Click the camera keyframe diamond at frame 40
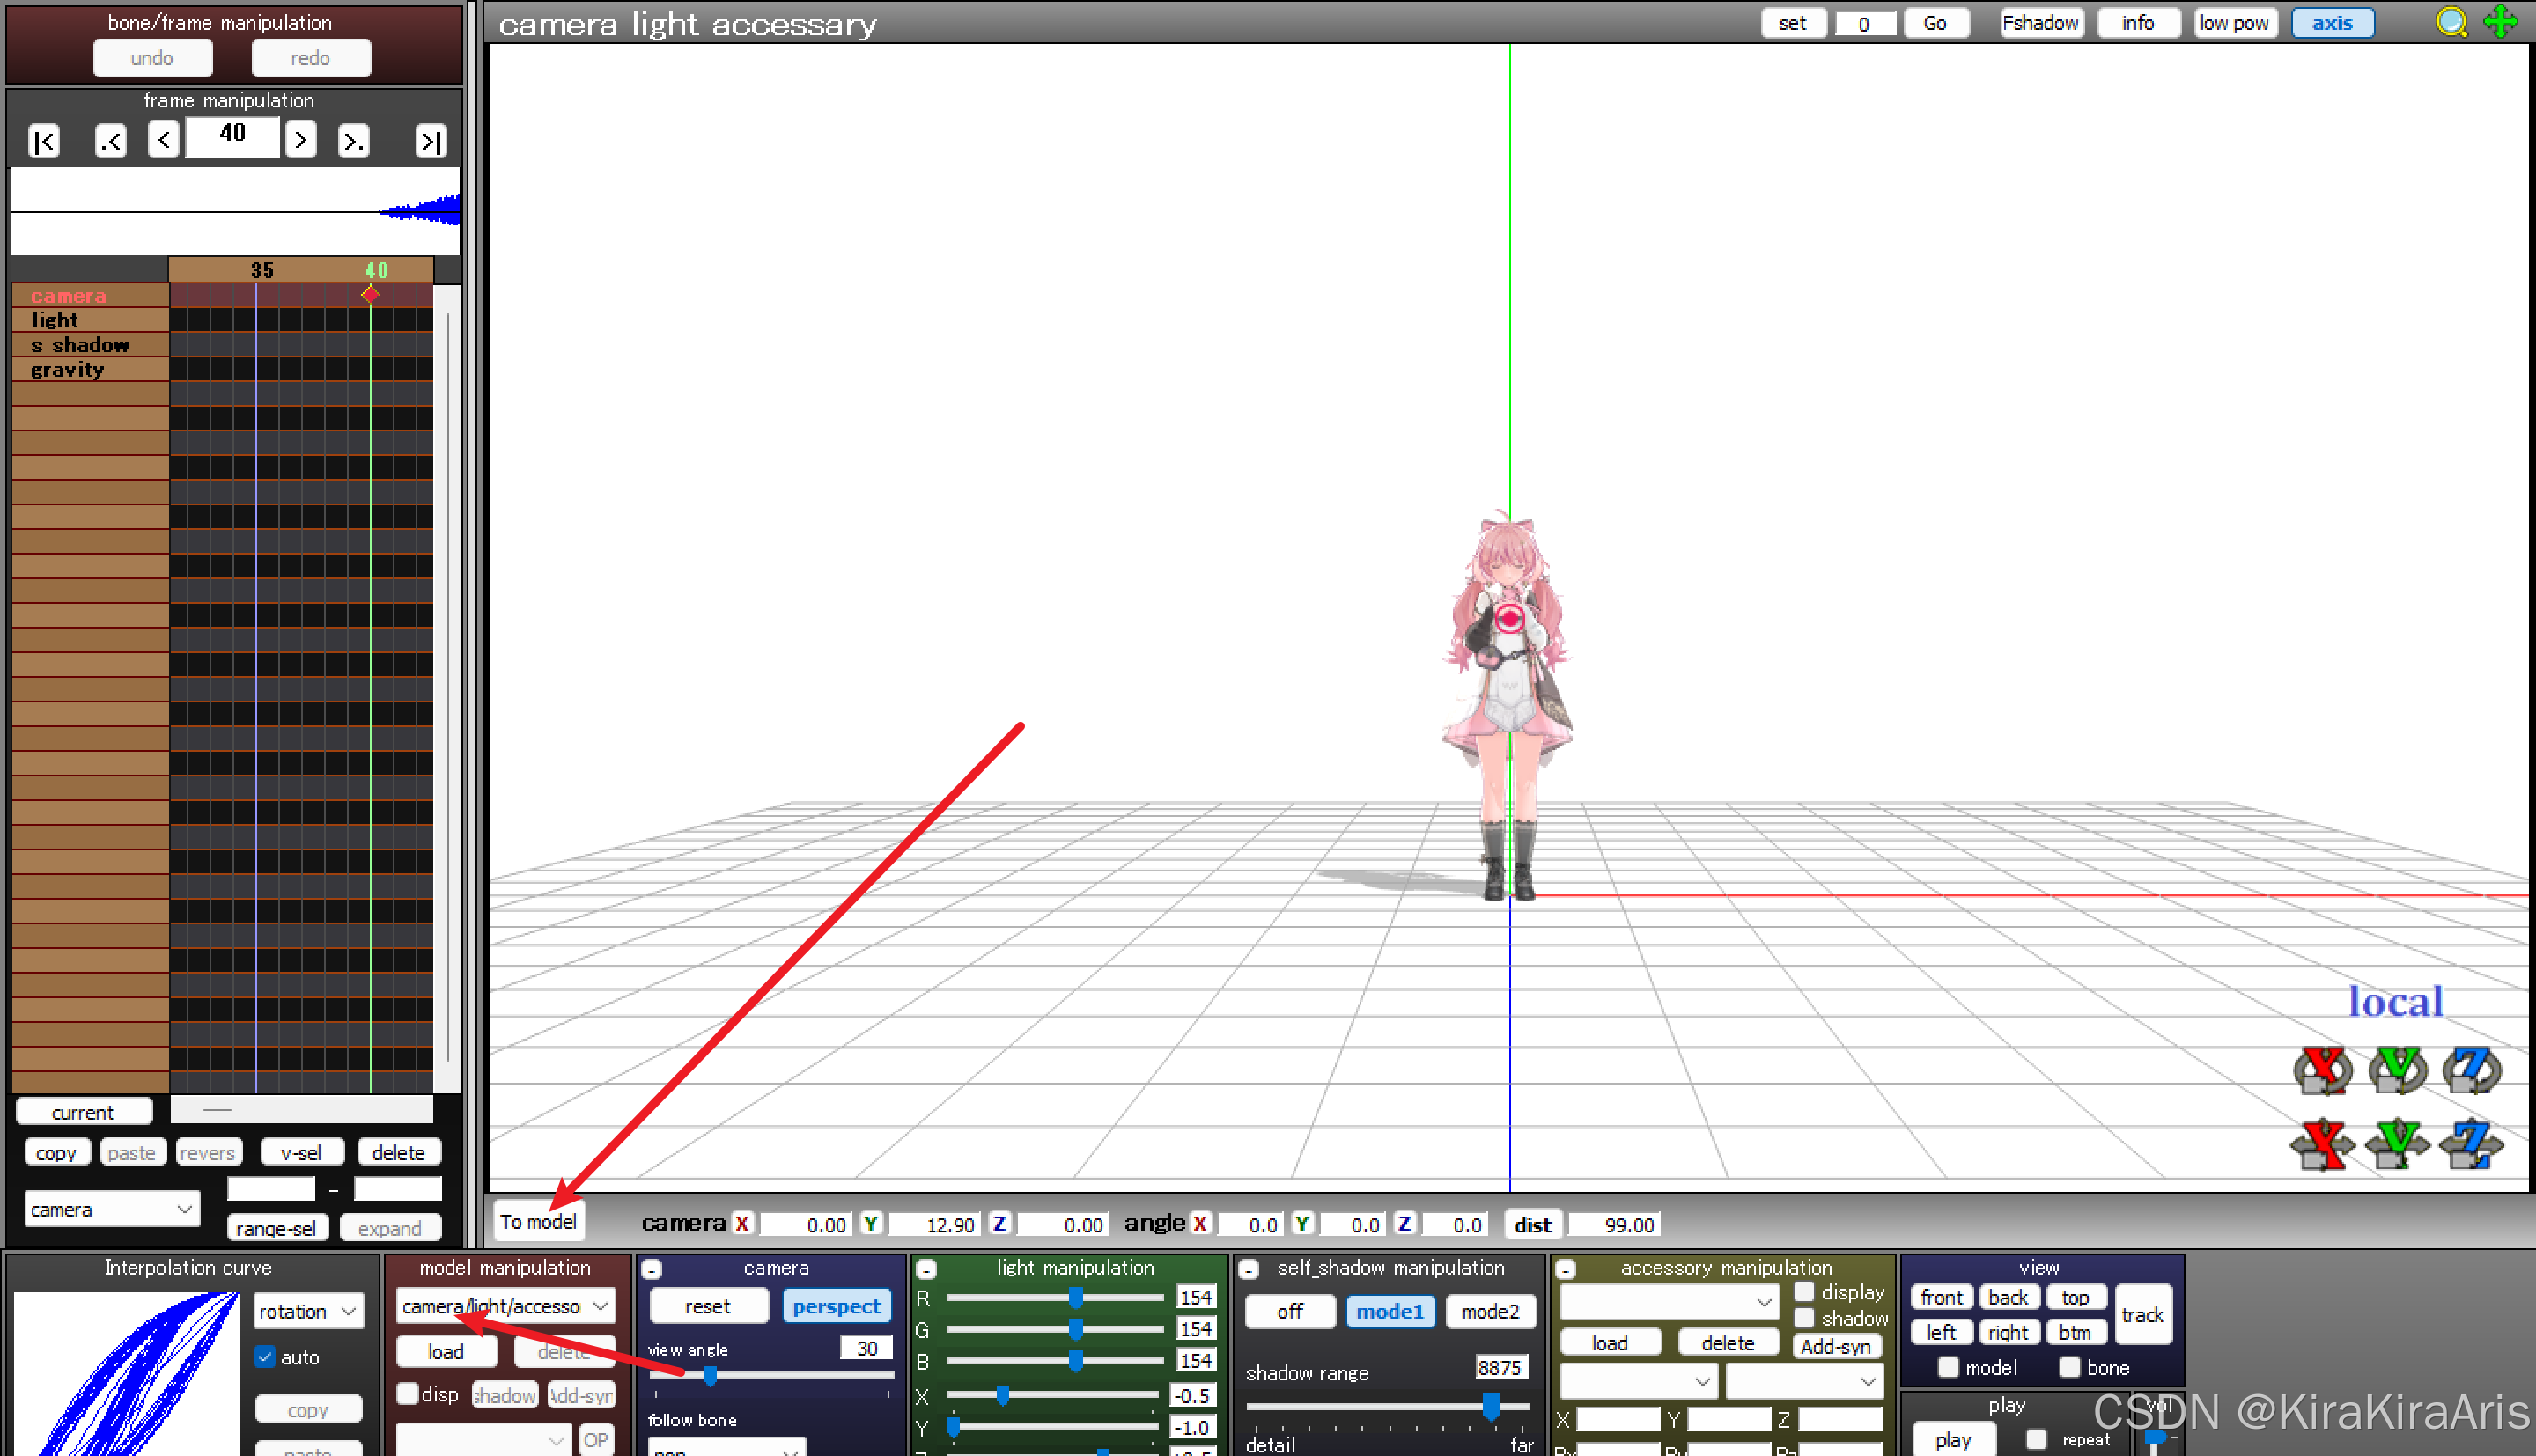Screen dimensions: 2536x1456 [370, 294]
